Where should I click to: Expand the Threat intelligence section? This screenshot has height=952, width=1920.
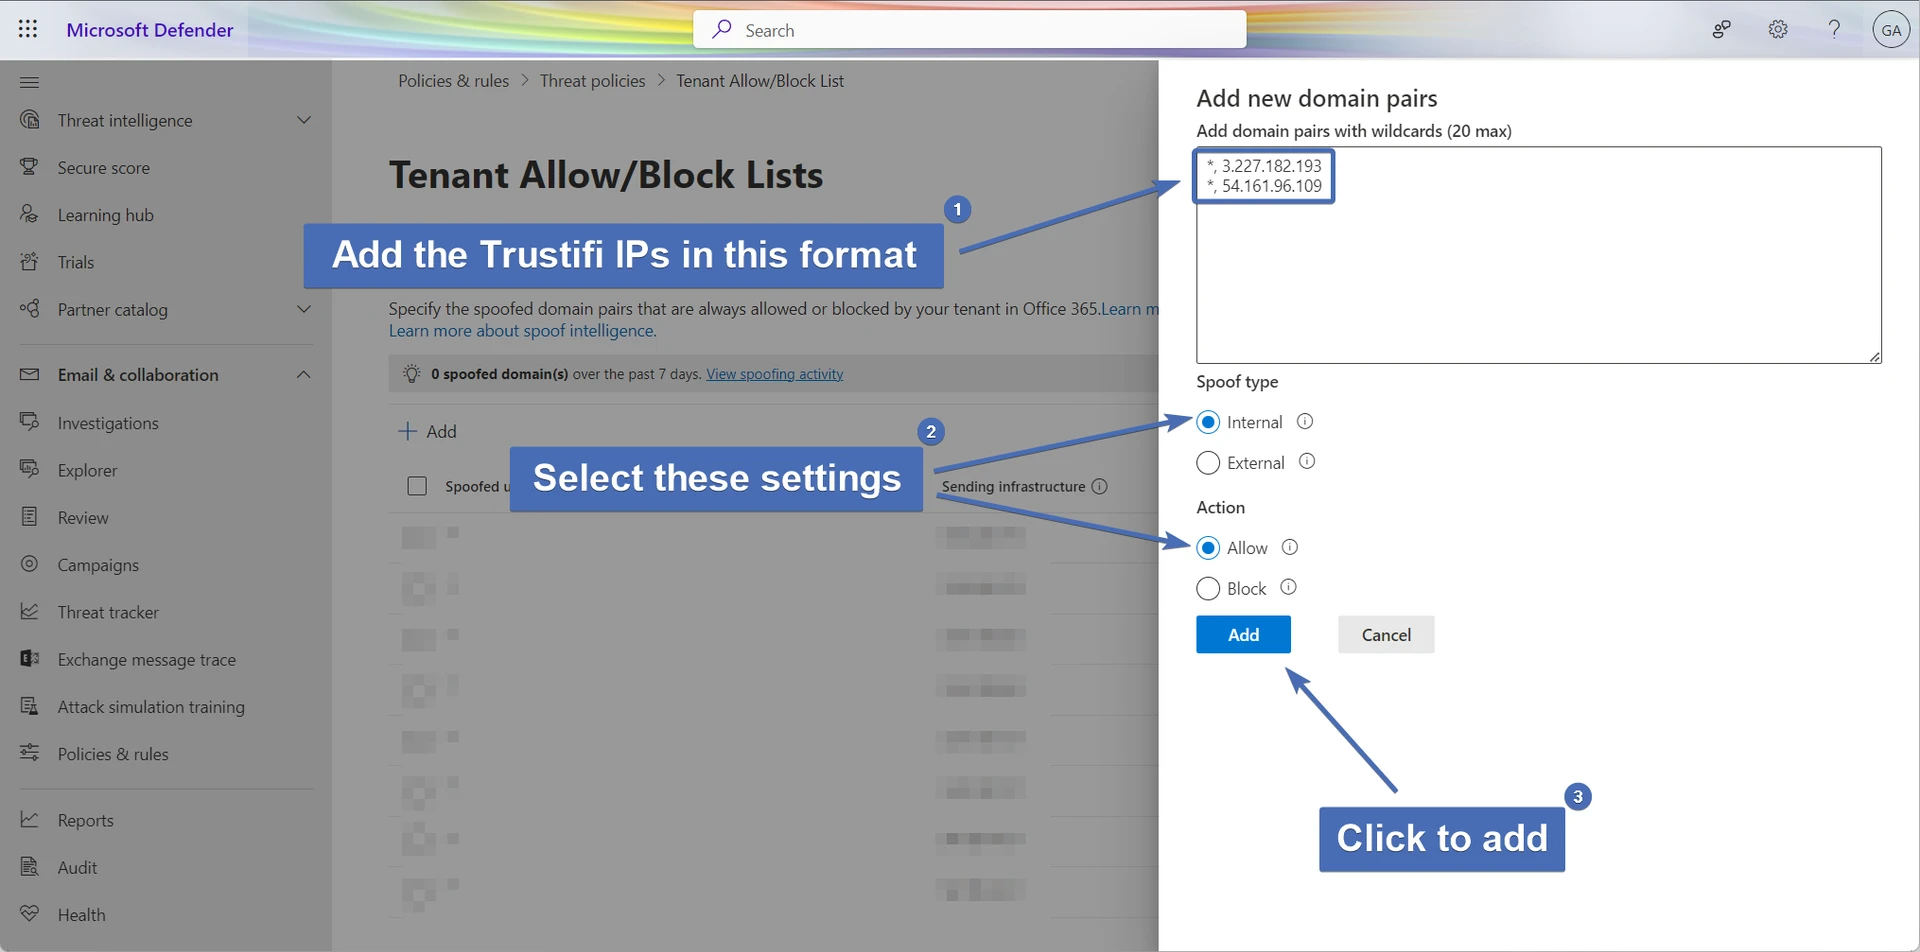303,120
